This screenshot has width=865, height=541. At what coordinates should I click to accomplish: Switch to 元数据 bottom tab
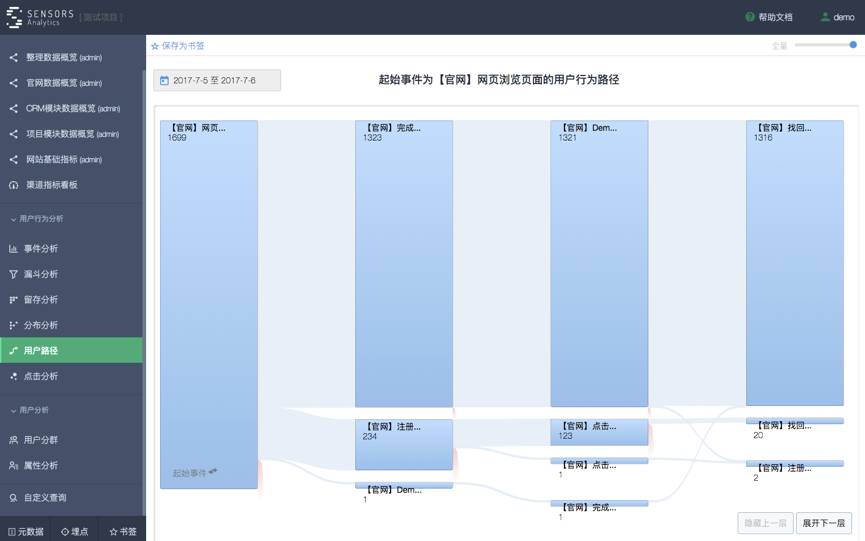(x=25, y=532)
